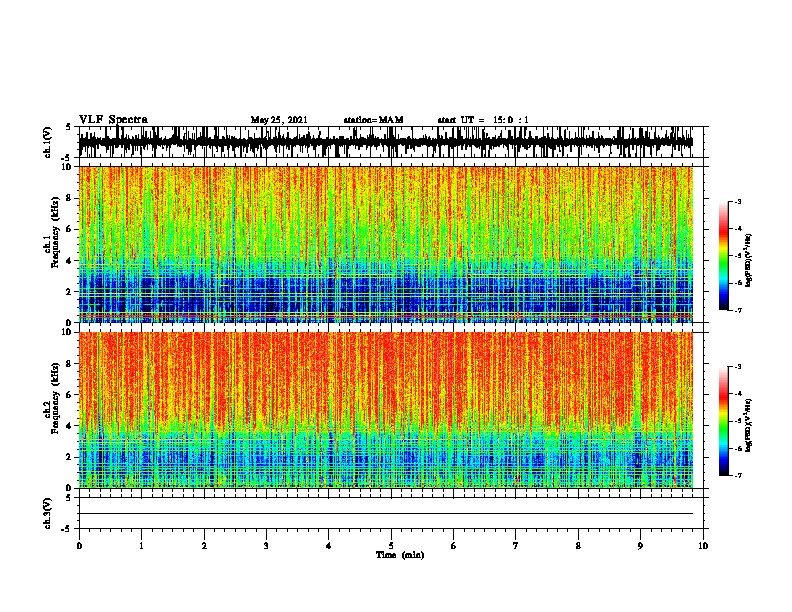Click the "-7" label on ch.2 color scale
This screenshot has height=612, width=792.
point(737,476)
